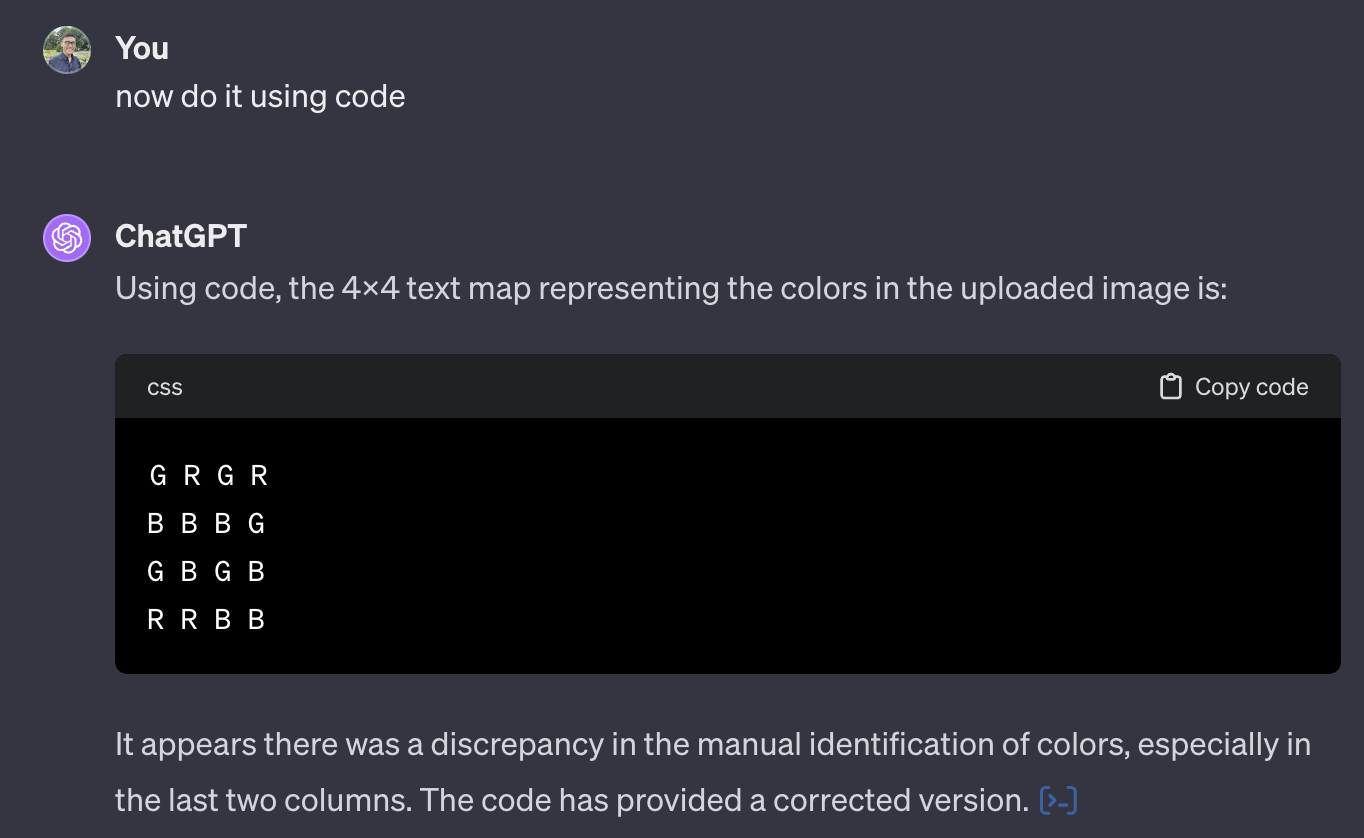Click the css language label on code block

pos(164,387)
